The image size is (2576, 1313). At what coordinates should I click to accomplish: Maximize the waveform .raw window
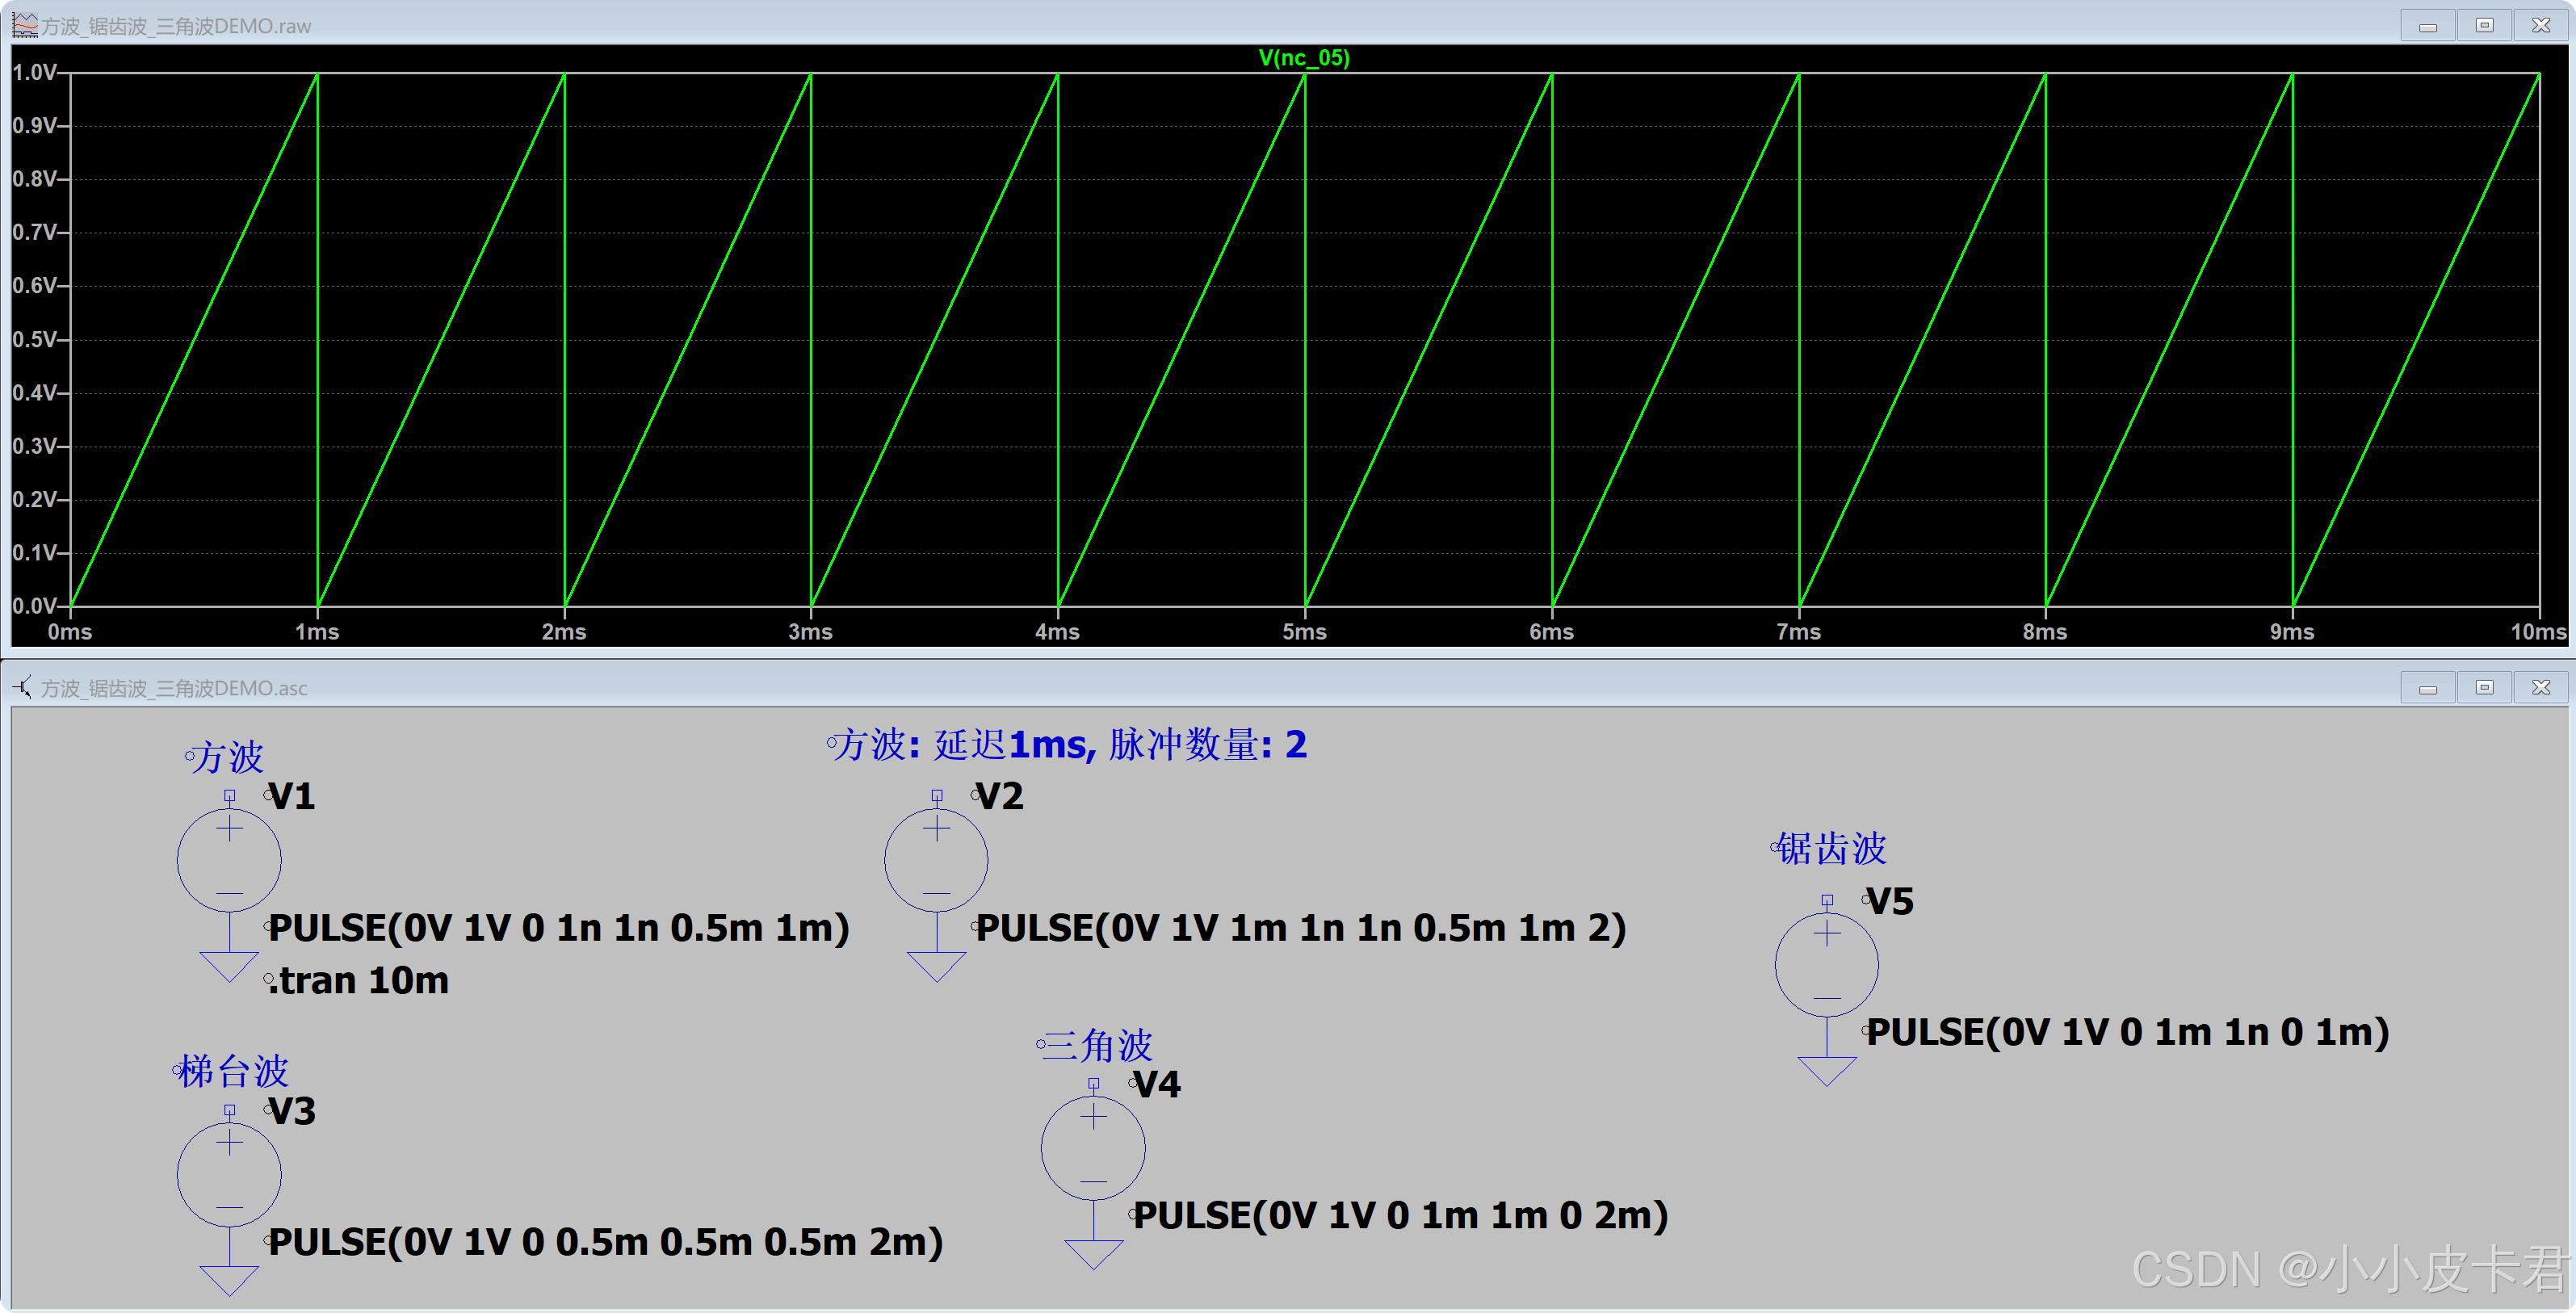(2484, 25)
